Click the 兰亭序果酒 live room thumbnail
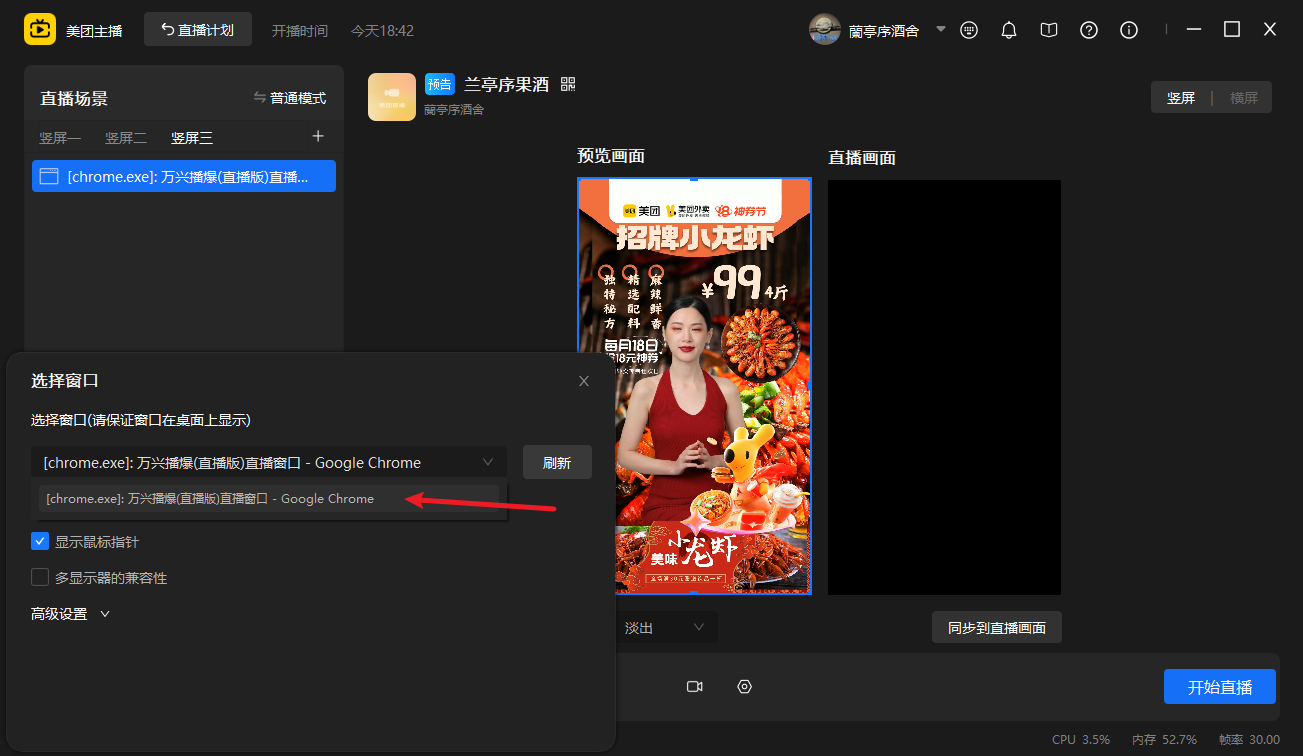Image resolution: width=1303 pixels, height=756 pixels. (x=392, y=97)
